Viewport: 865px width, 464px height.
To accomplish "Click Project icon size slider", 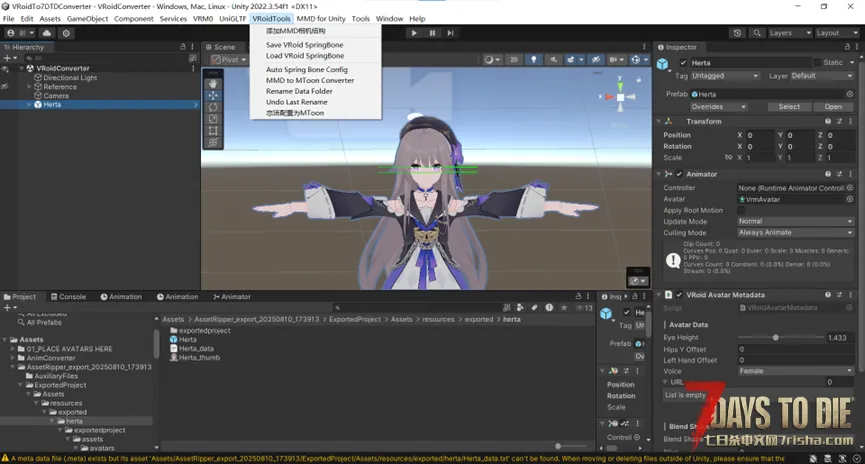I will (x=558, y=446).
